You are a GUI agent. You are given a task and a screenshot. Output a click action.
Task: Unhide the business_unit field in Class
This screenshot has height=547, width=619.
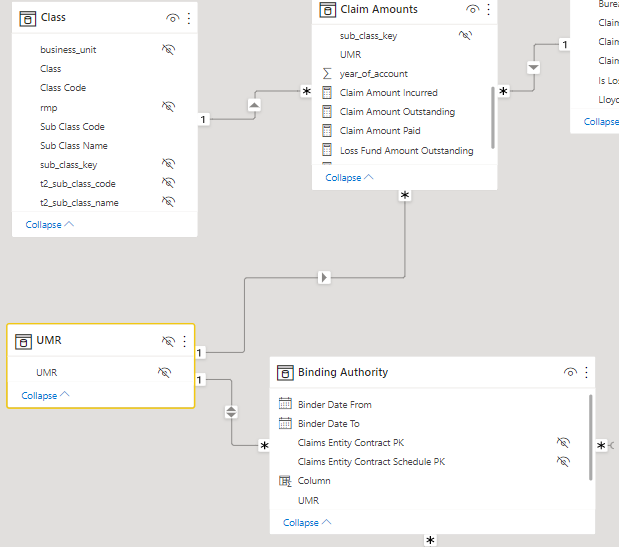click(169, 49)
